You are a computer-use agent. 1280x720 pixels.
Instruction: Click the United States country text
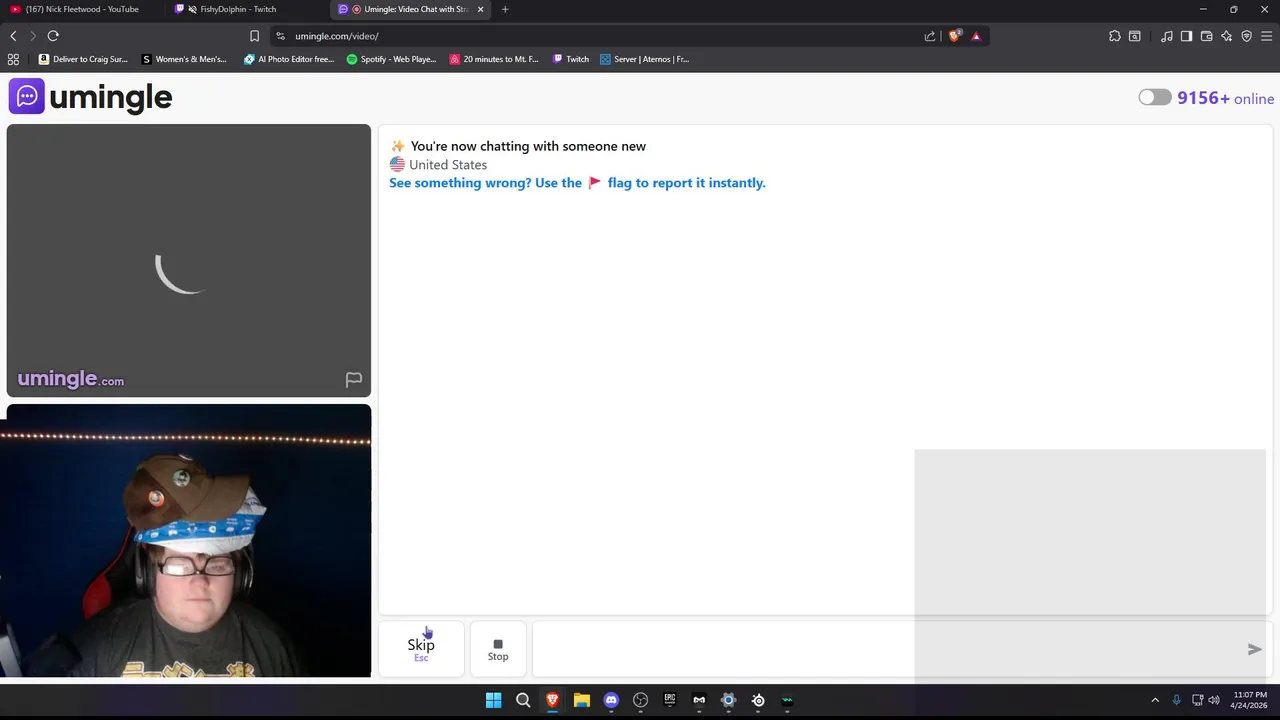tap(448, 164)
